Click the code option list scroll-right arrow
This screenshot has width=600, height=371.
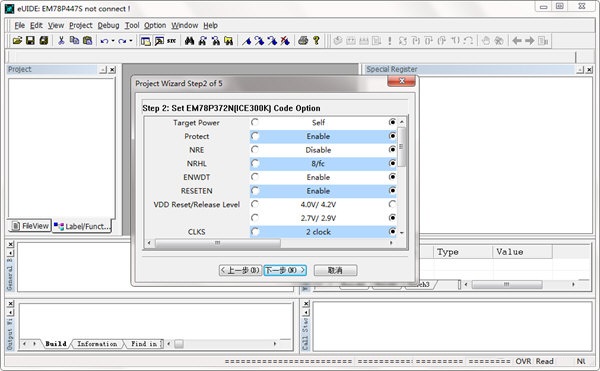(391, 243)
